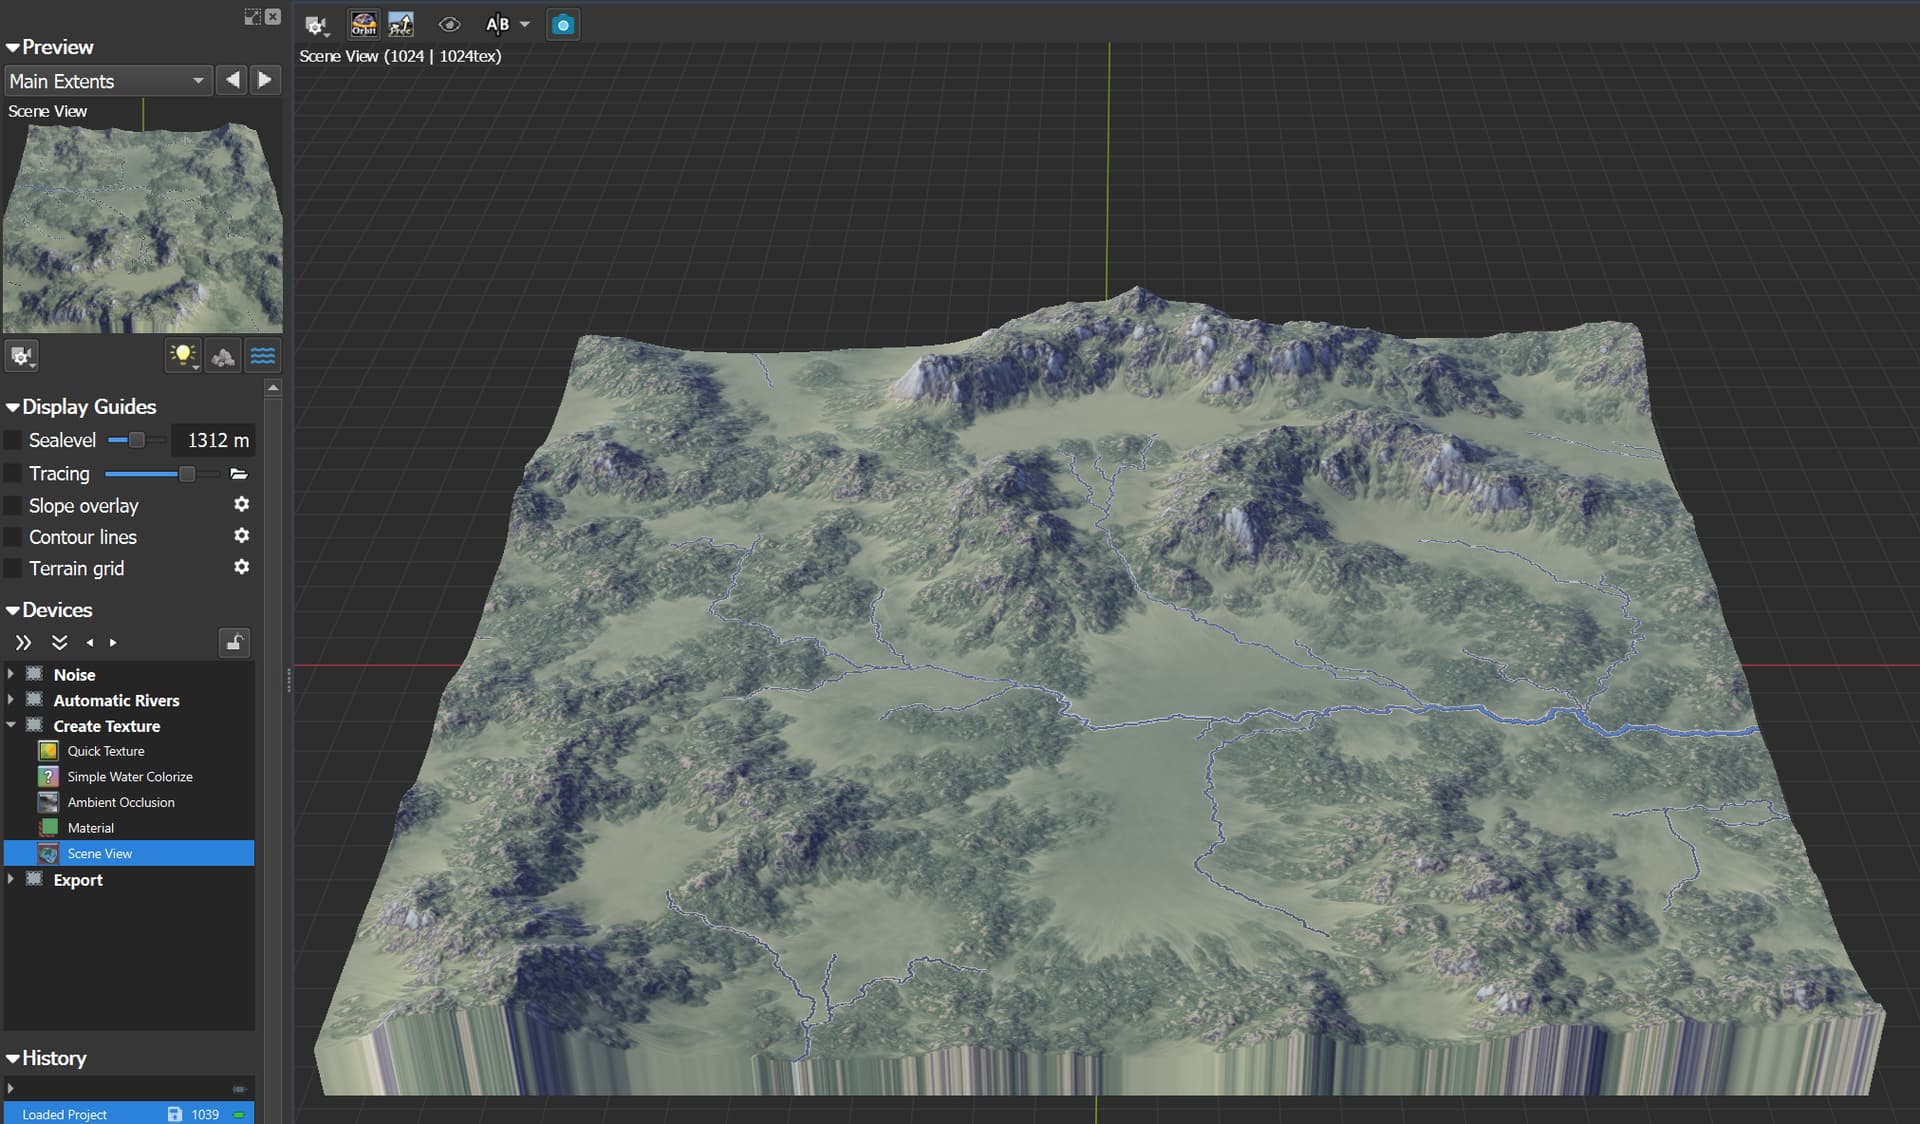Open Terrain grid settings gear
The height and width of the screenshot is (1124, 1920).
click(241, 566)
